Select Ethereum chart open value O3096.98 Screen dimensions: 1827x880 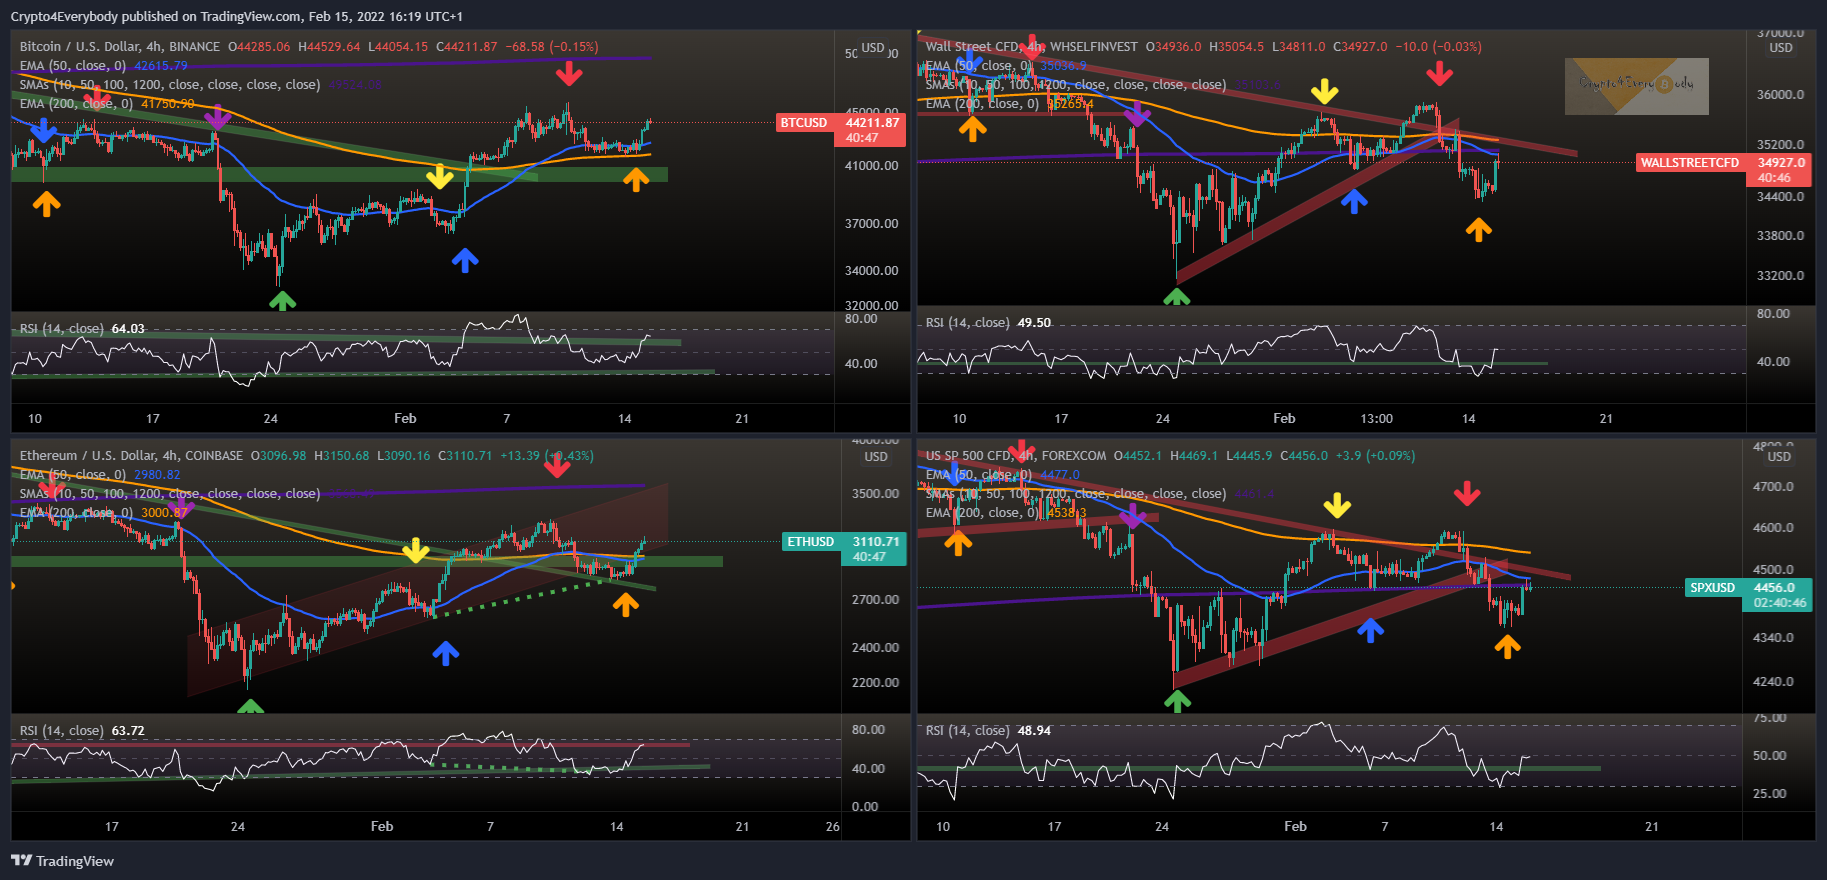(x=278, y=456)
